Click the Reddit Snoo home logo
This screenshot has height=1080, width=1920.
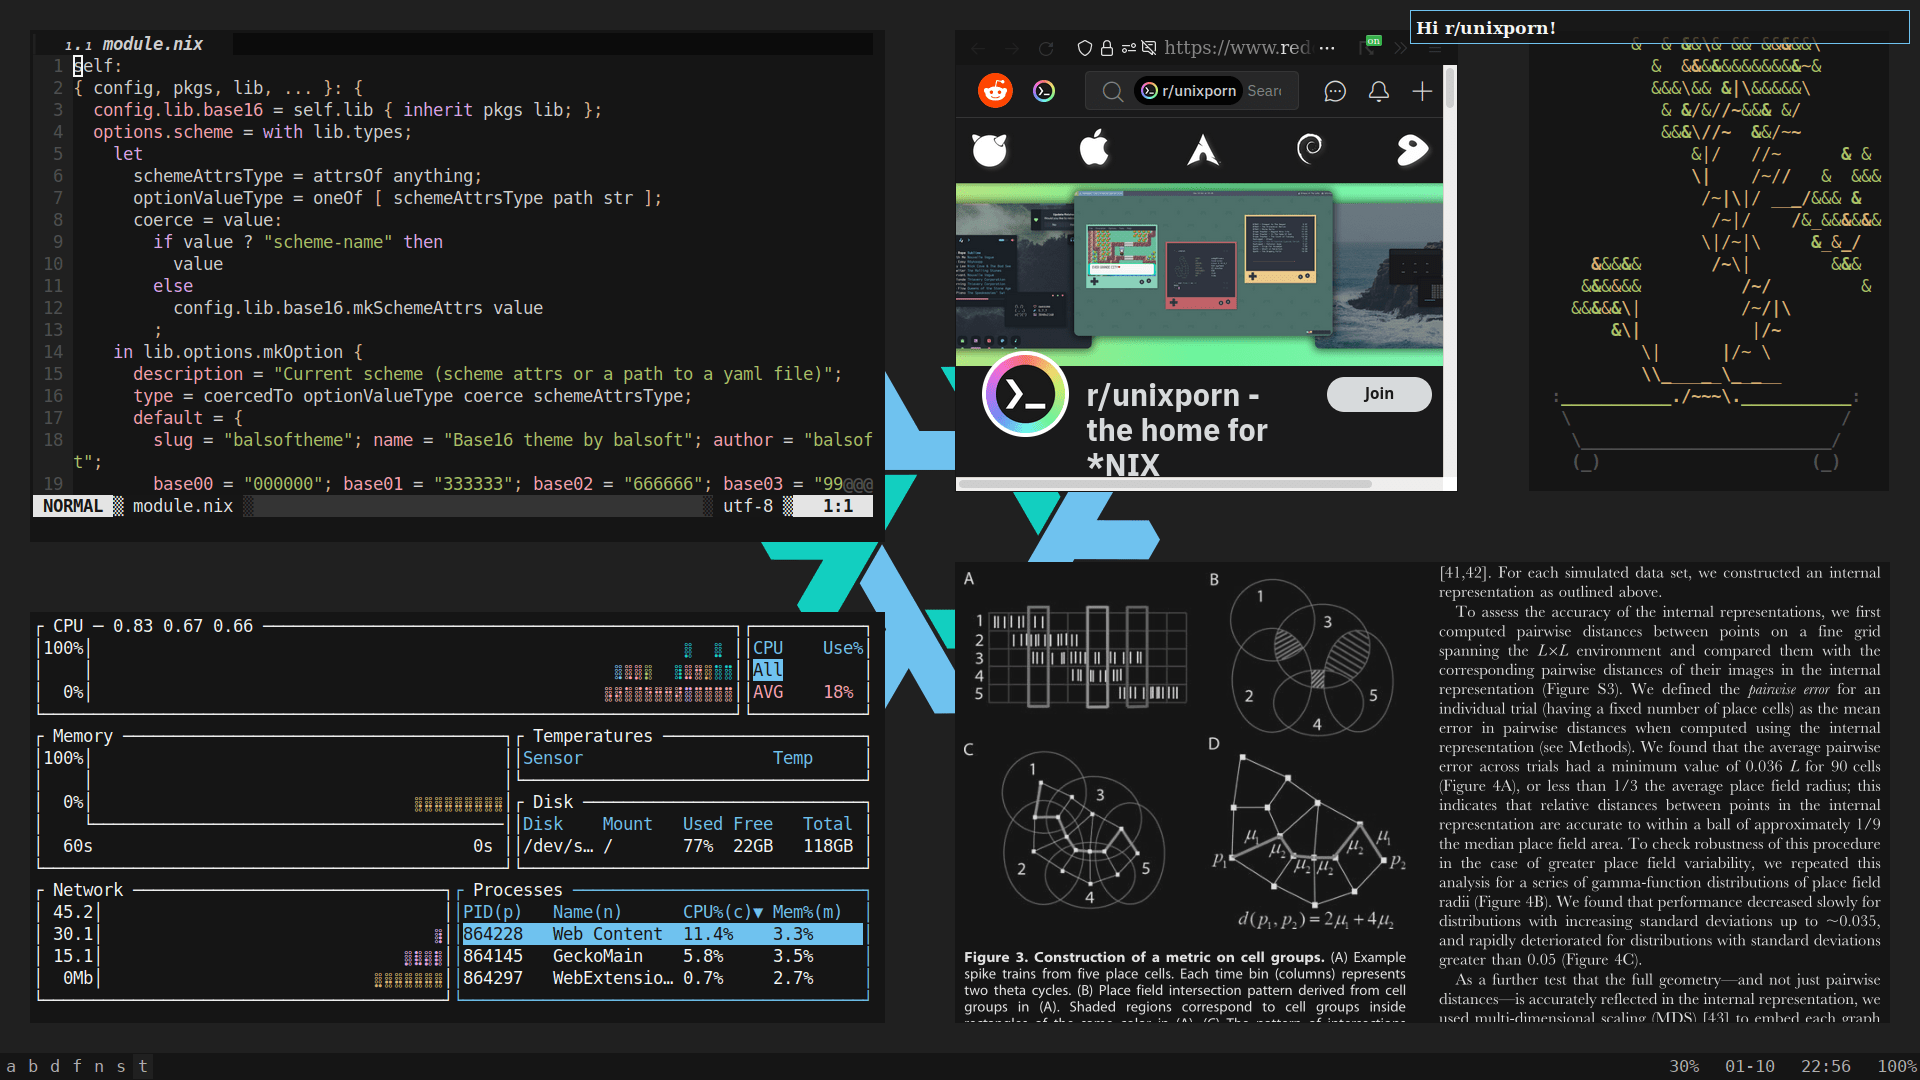994,91
